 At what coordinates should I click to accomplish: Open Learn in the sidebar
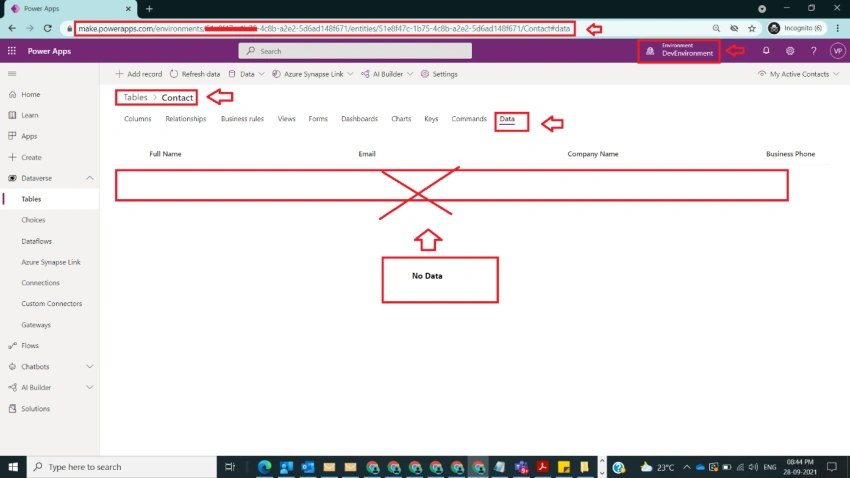[30, 115]
